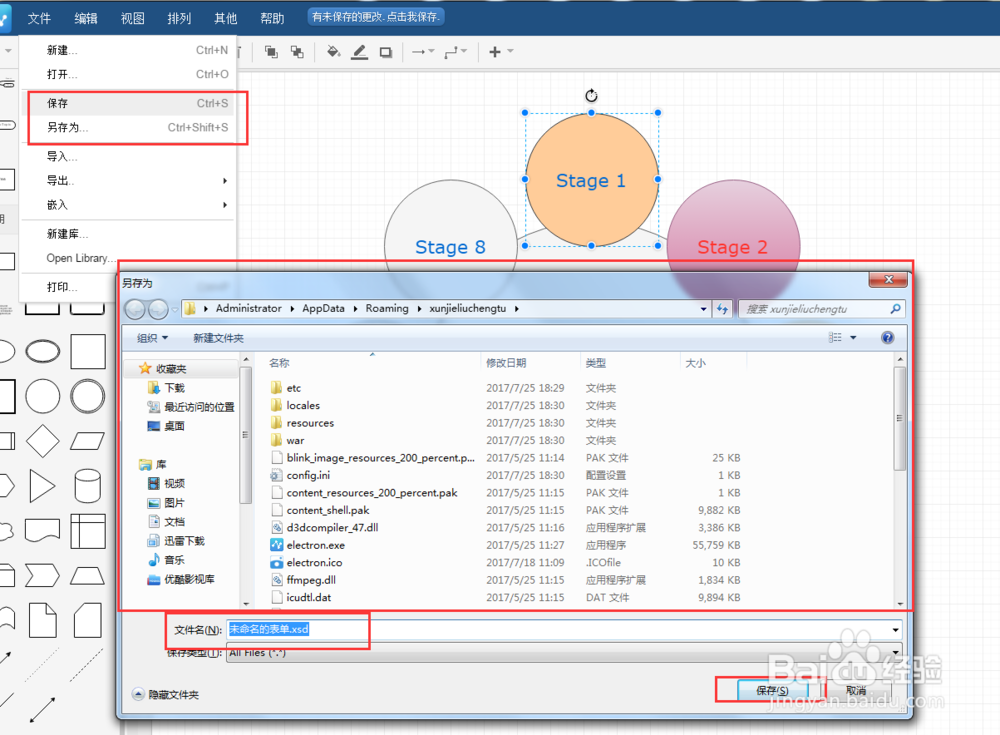Pick the trapezoid shape from the palette
The height and width of the screenshot is (735, 1000).
87,575
